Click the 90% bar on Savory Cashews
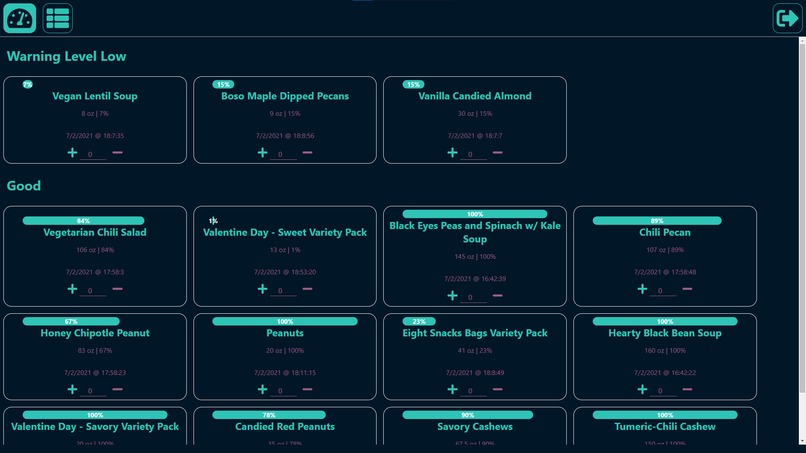 click(468, 415)
